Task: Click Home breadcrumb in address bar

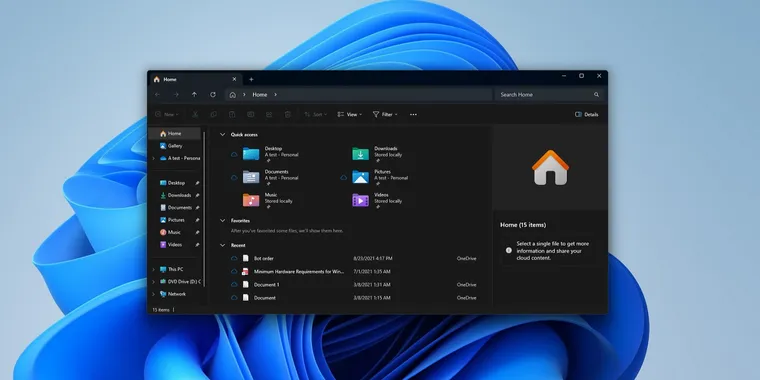Action: [260, 95]
